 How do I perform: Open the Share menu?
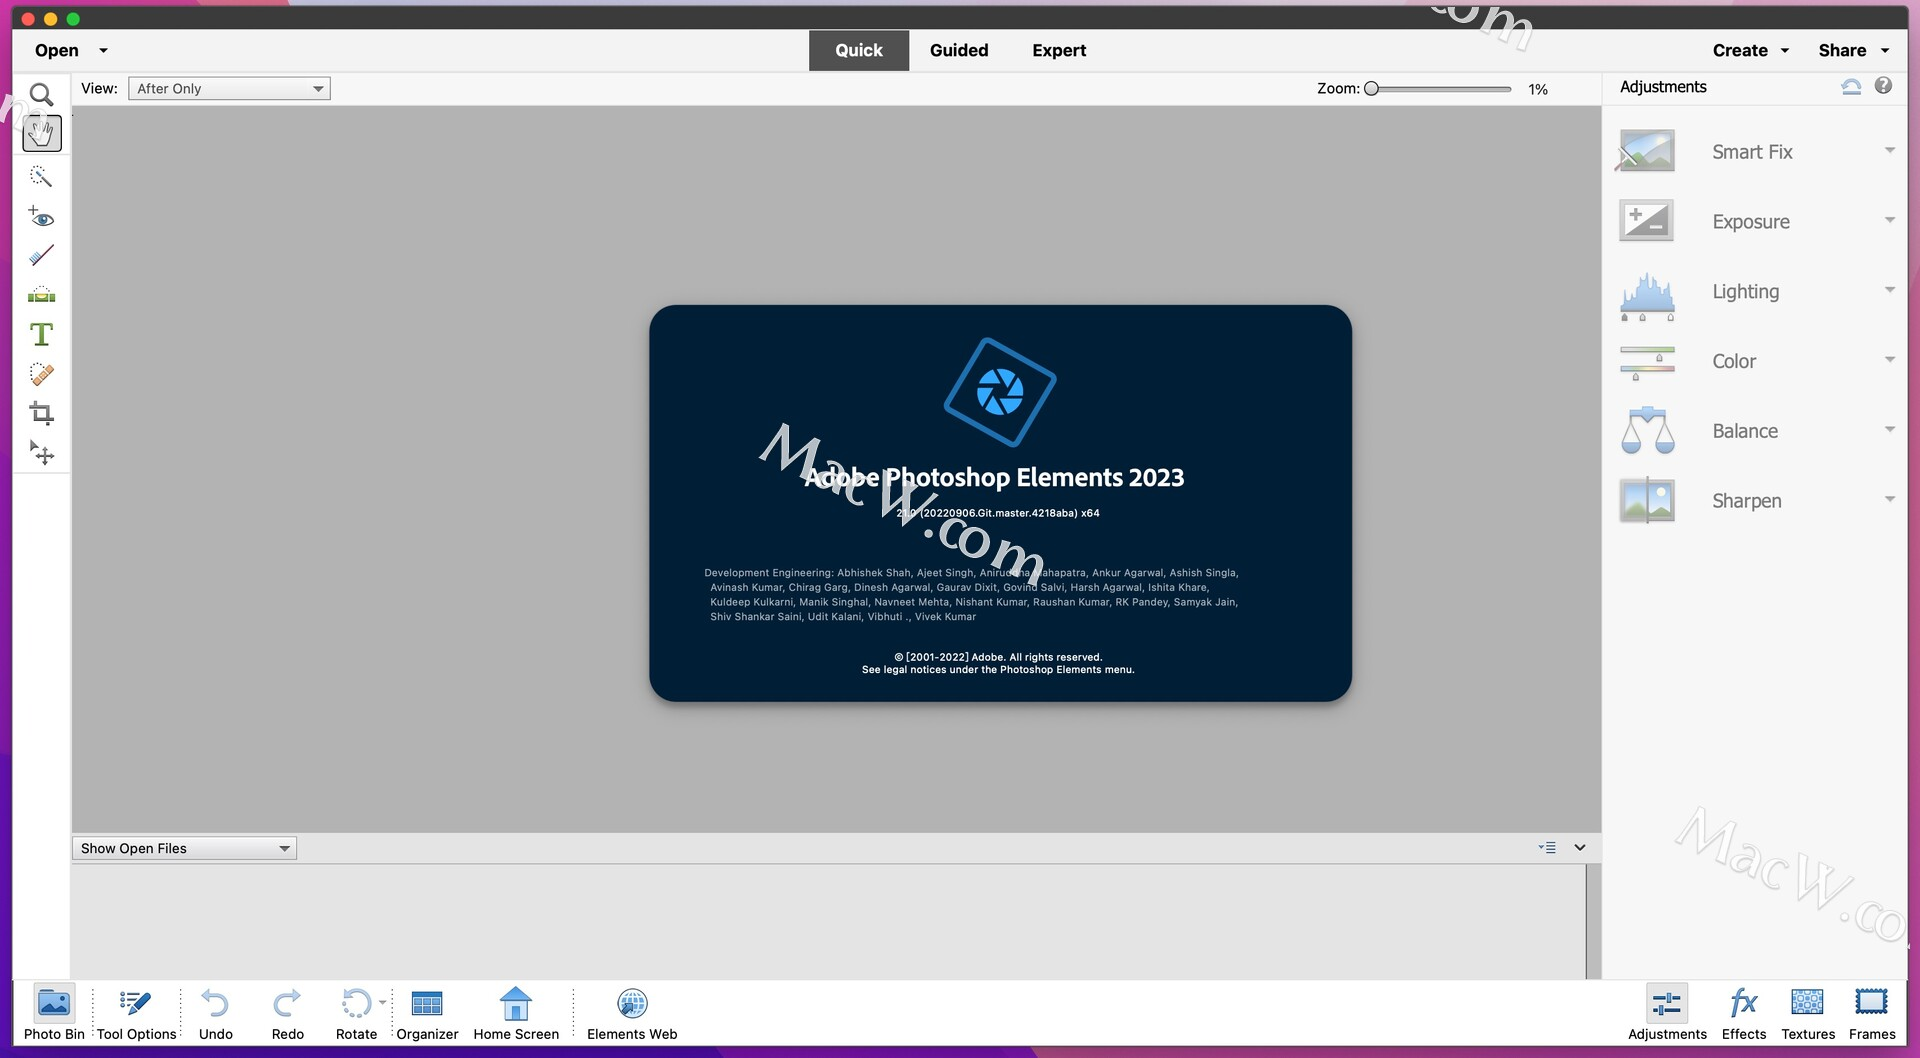[x=1853, y=50]
